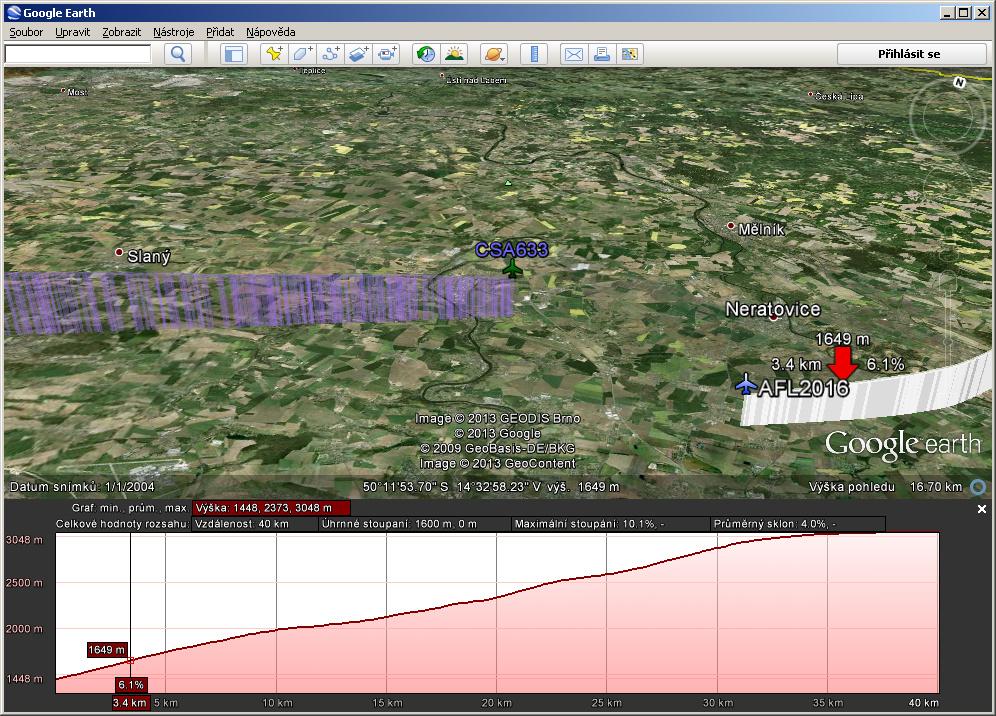The image size is (996, 716).
Task: View this location in Google Maps
Action: [629, 54]
